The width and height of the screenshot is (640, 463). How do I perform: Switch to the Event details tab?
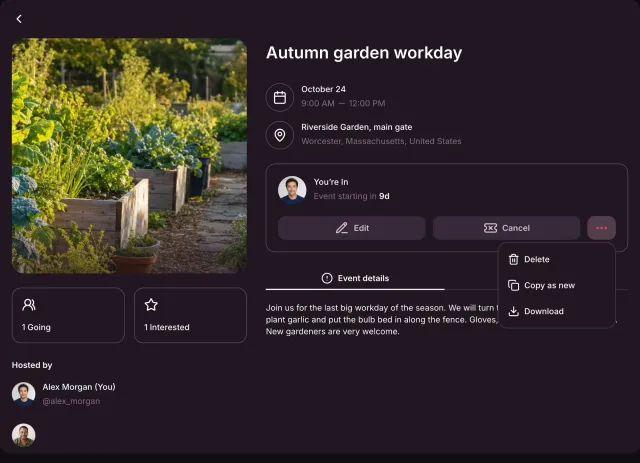pos(355,278)
